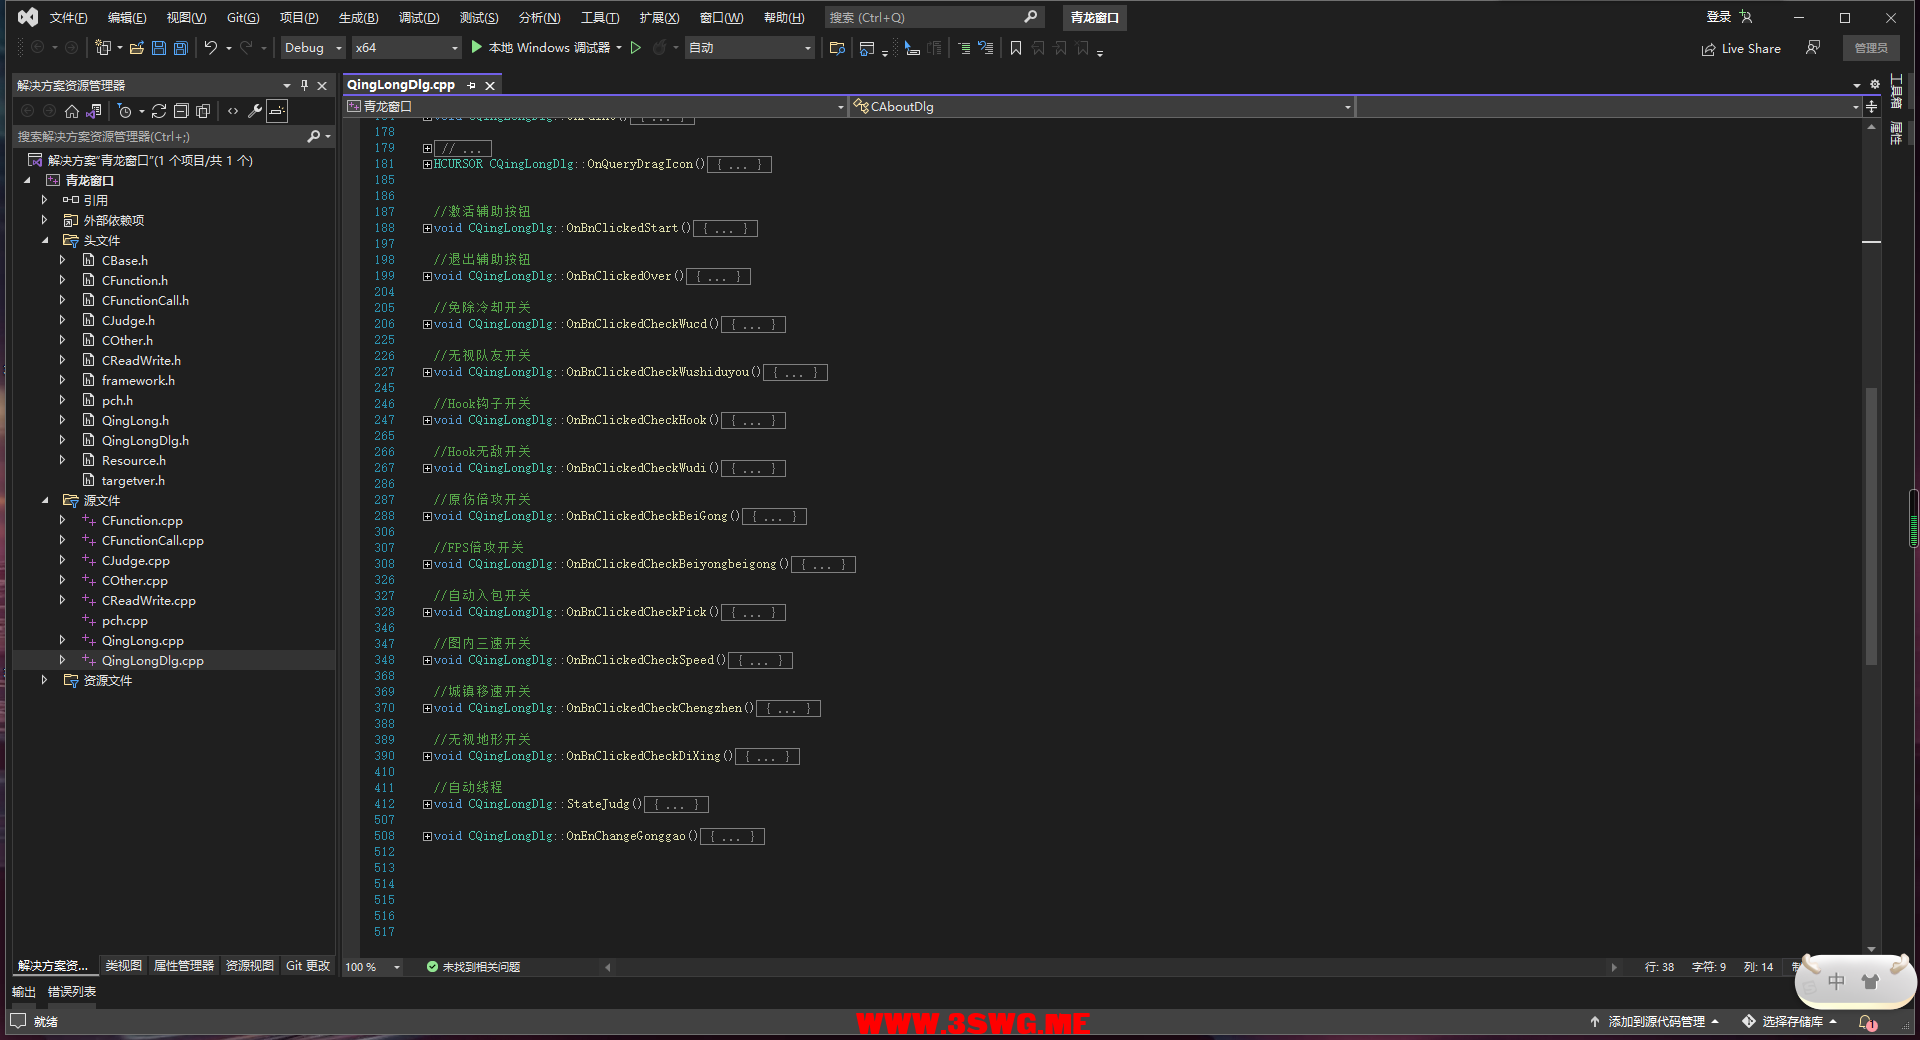Toggle the Preview Selected Items button

click(x=277, y=111)
